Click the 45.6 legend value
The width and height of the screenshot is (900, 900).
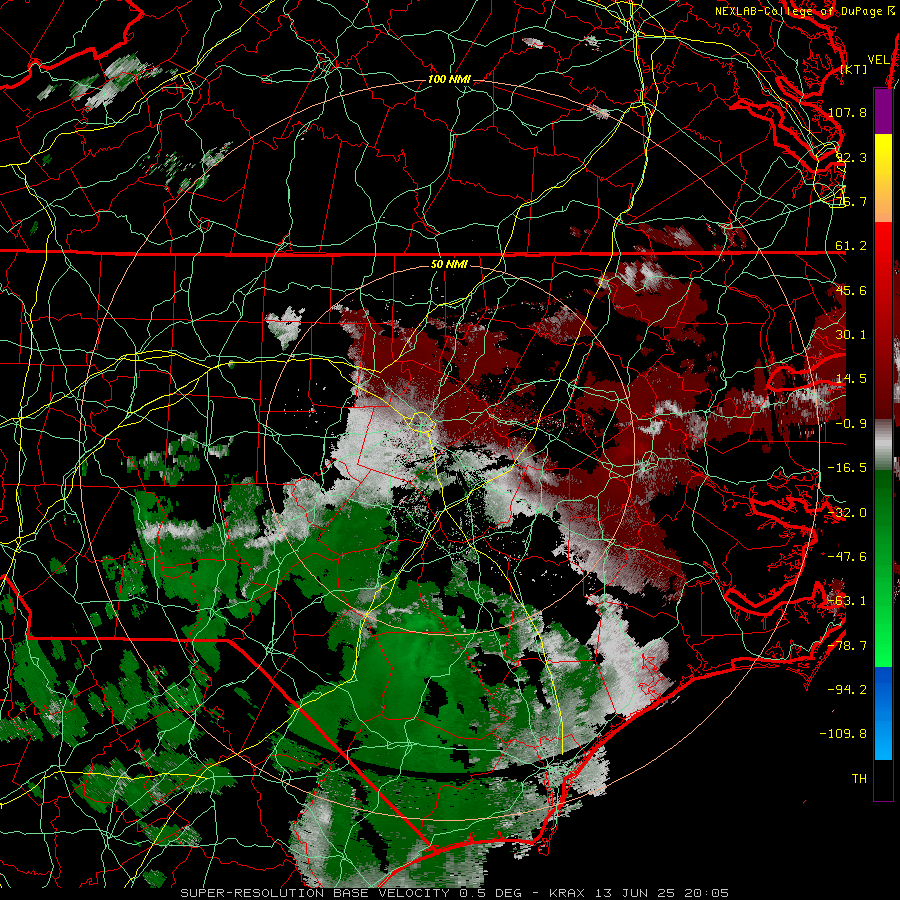tap(851, 290)
